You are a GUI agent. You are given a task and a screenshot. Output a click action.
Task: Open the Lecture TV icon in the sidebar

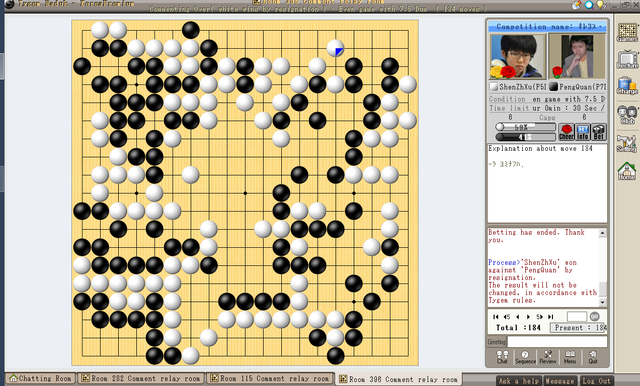click(627, 60)
